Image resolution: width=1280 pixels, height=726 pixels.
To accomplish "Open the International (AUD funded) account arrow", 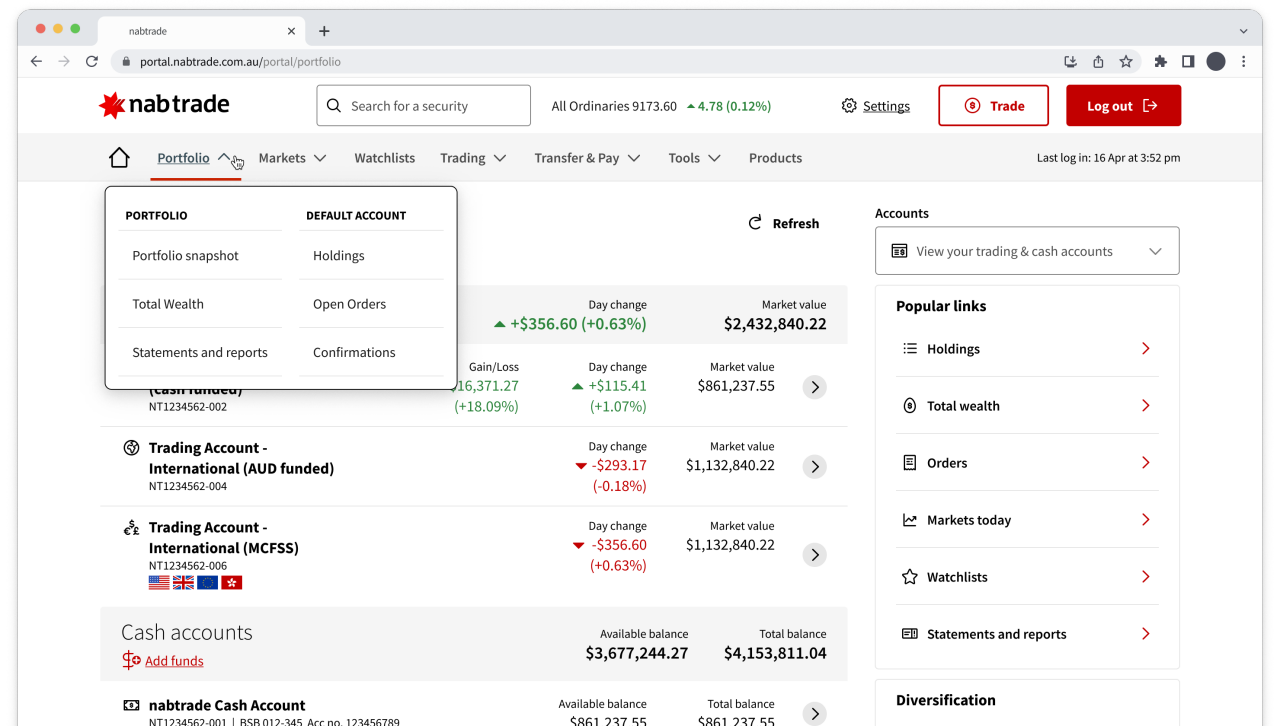I will tap(815, 466).
